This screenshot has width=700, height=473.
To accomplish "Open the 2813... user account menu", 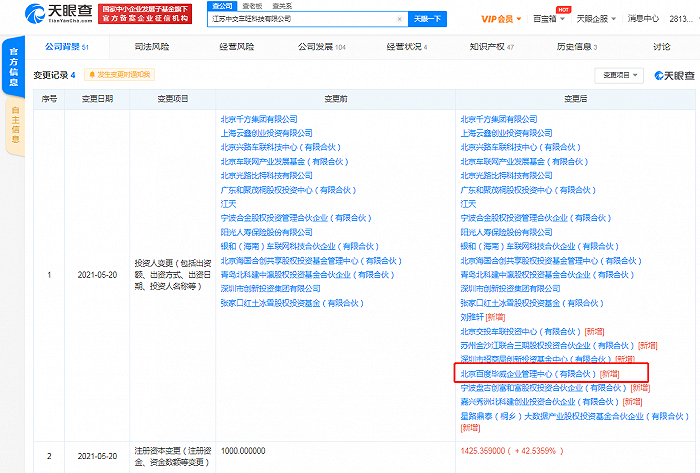I will click(x=681, y=19).
